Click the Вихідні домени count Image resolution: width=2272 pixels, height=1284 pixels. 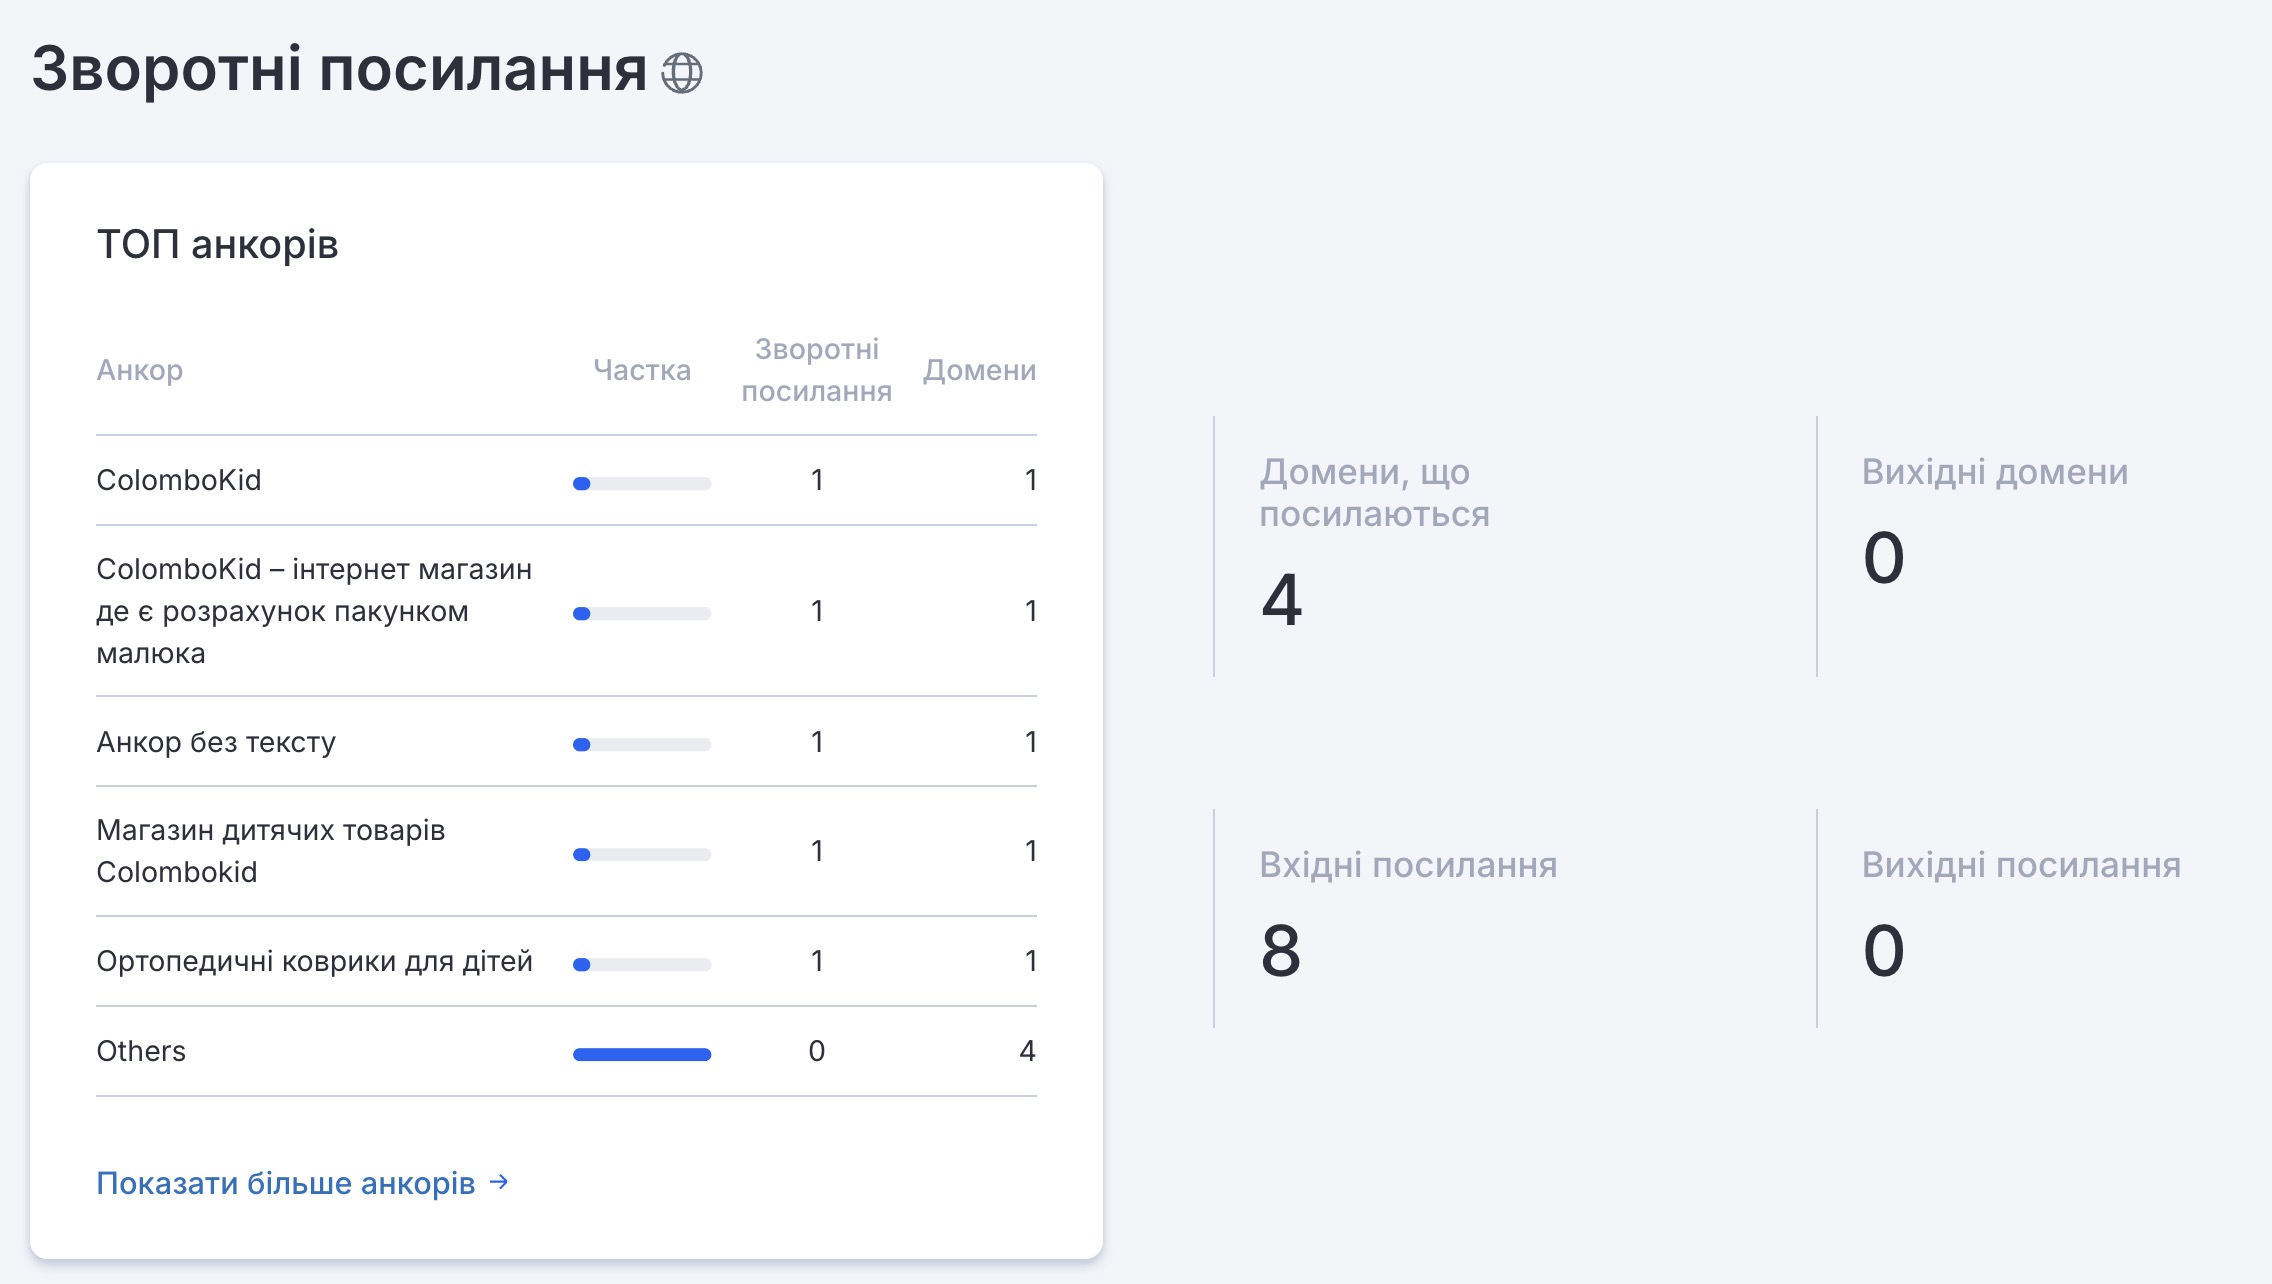(x=1883, y=558)
